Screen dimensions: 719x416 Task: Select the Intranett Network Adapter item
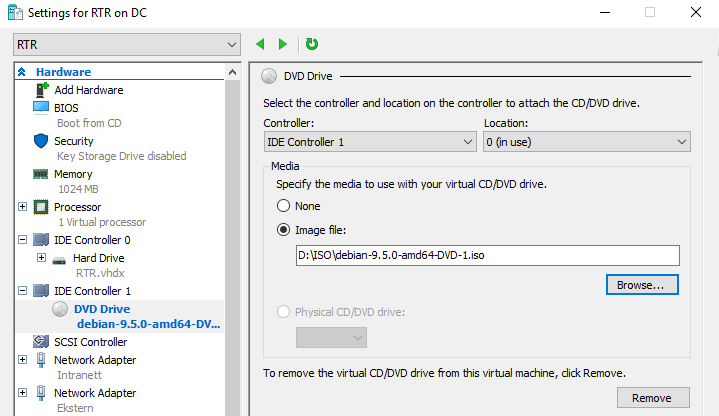point(94,360)
